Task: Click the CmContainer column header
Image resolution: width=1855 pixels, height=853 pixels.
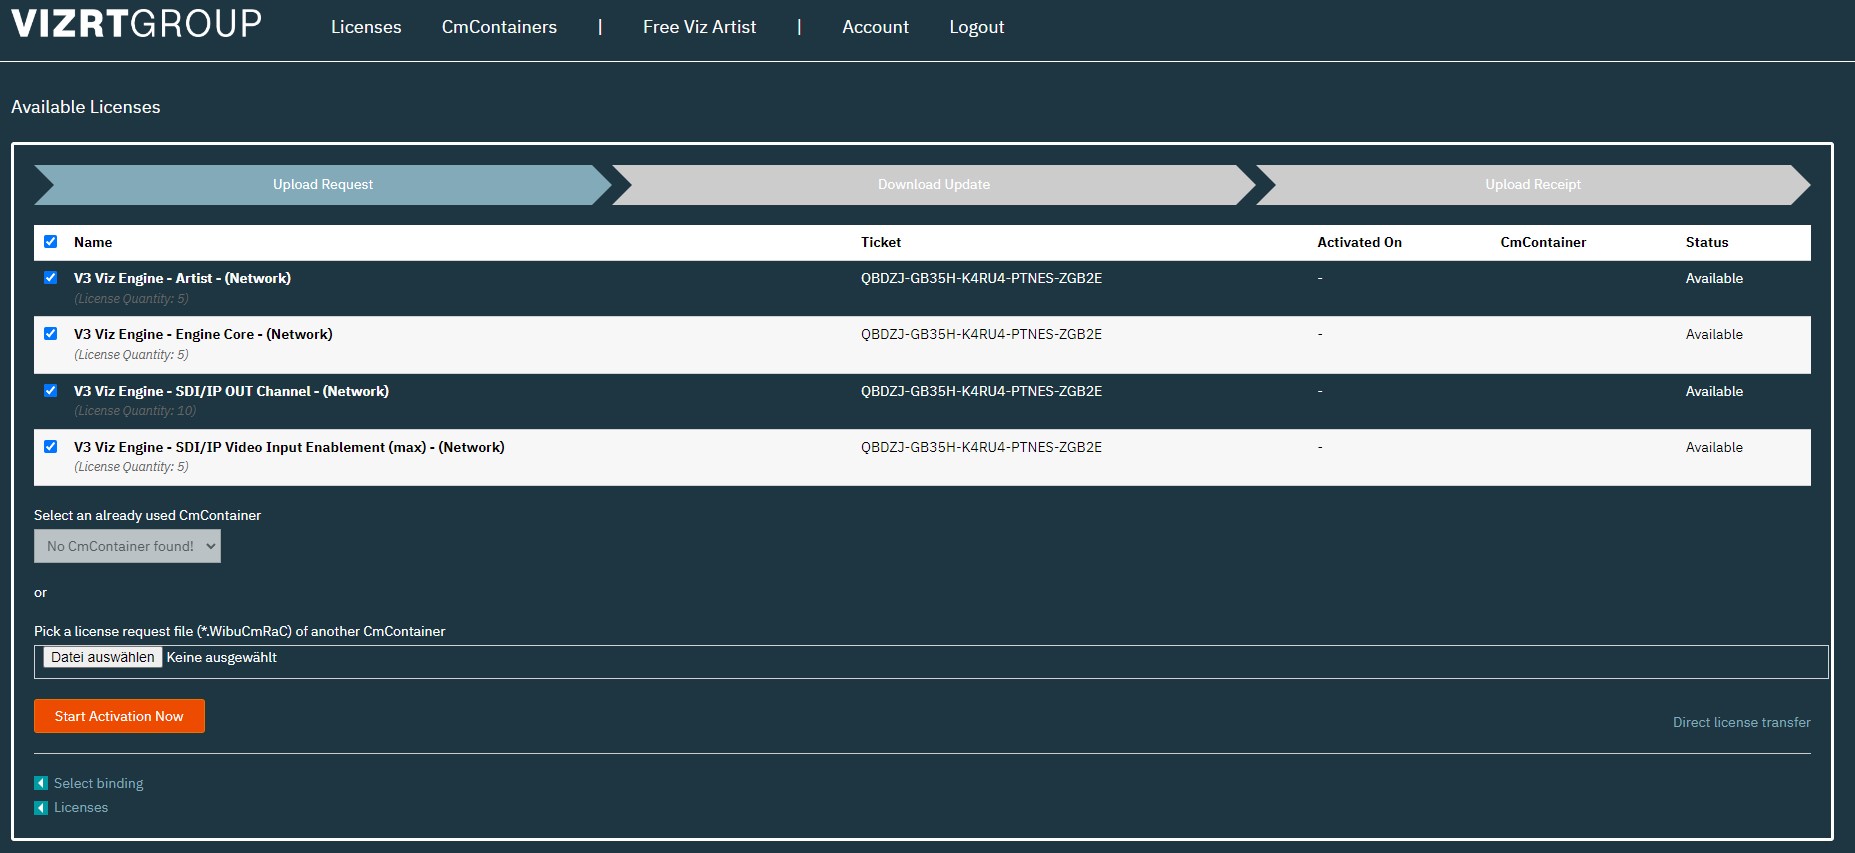Action: pos(1543,242)
